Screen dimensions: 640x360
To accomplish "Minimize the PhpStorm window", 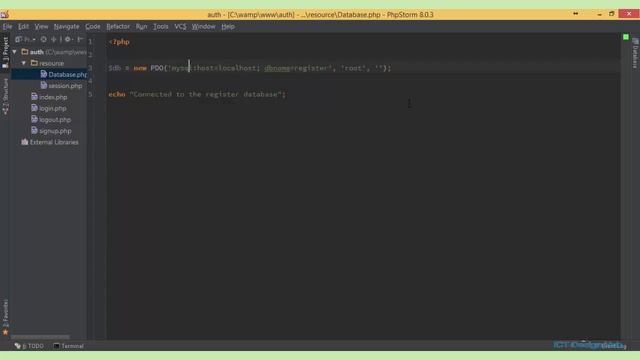I will [x=599, y=14].
